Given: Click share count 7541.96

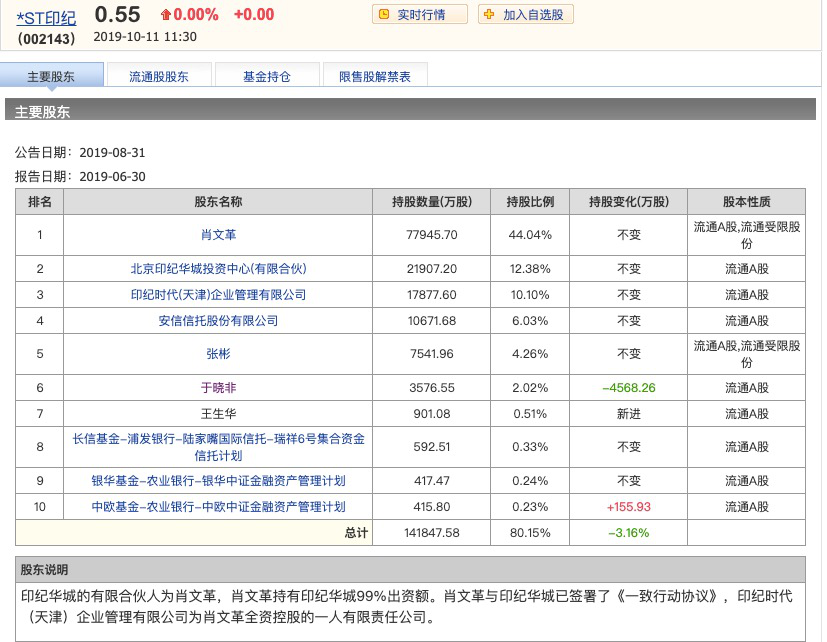Looking at the screenshot, I should tap(431, 353).
